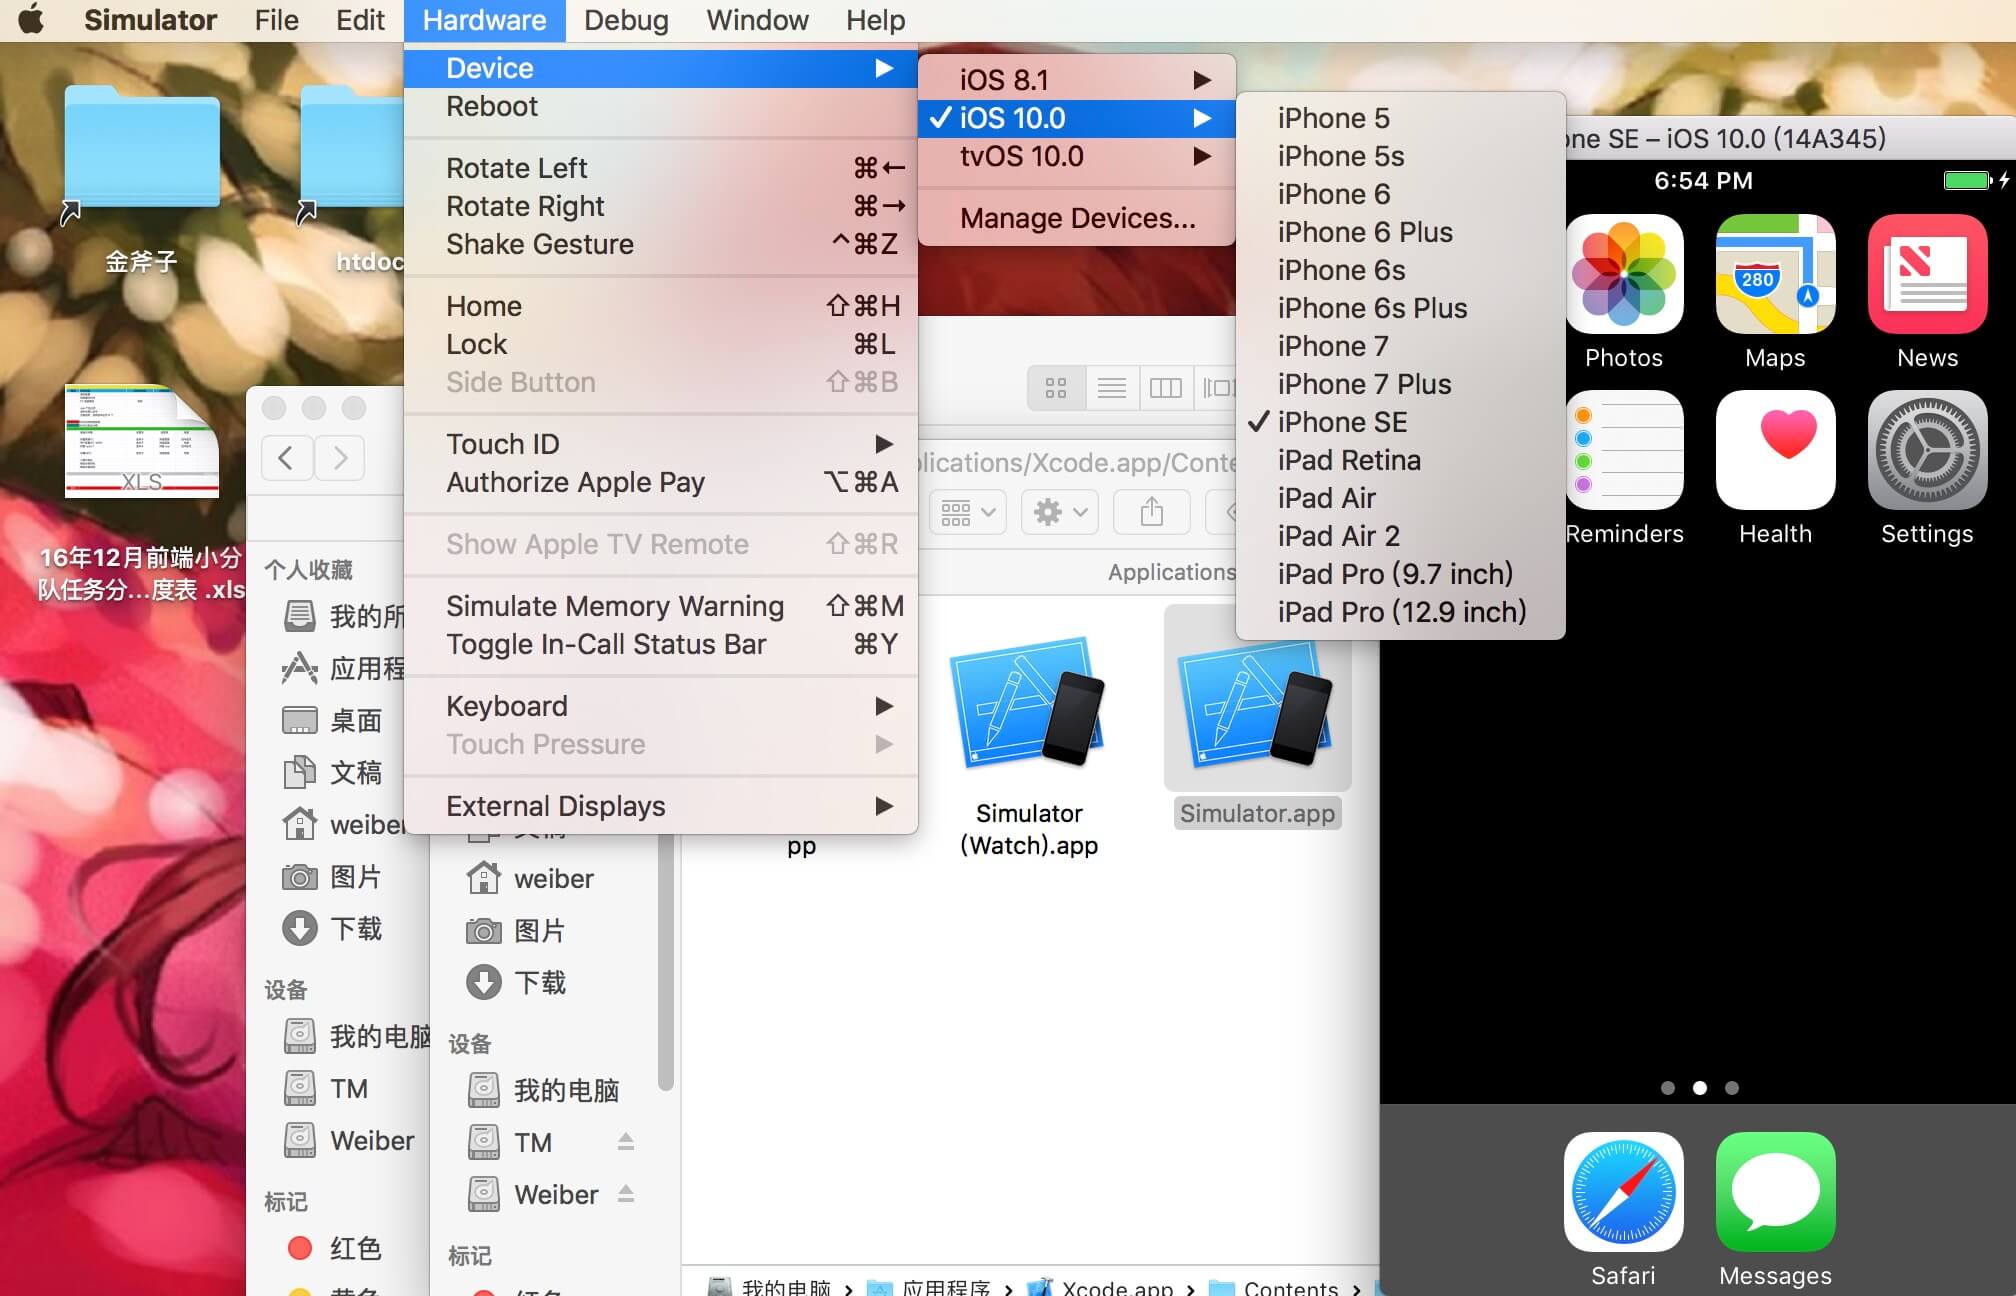Select the XLS file on the desktop

(141, 441)
